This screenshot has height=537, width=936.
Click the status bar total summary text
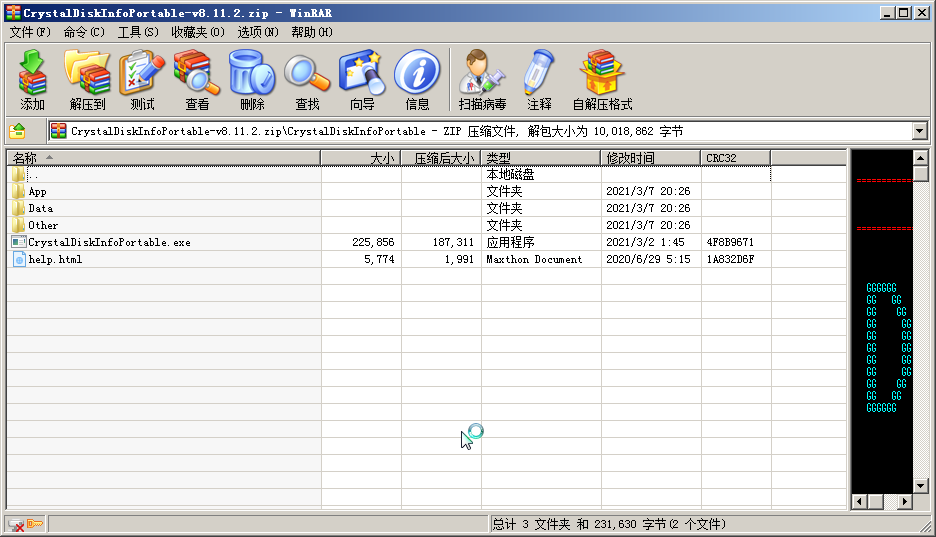click(609, 524)
